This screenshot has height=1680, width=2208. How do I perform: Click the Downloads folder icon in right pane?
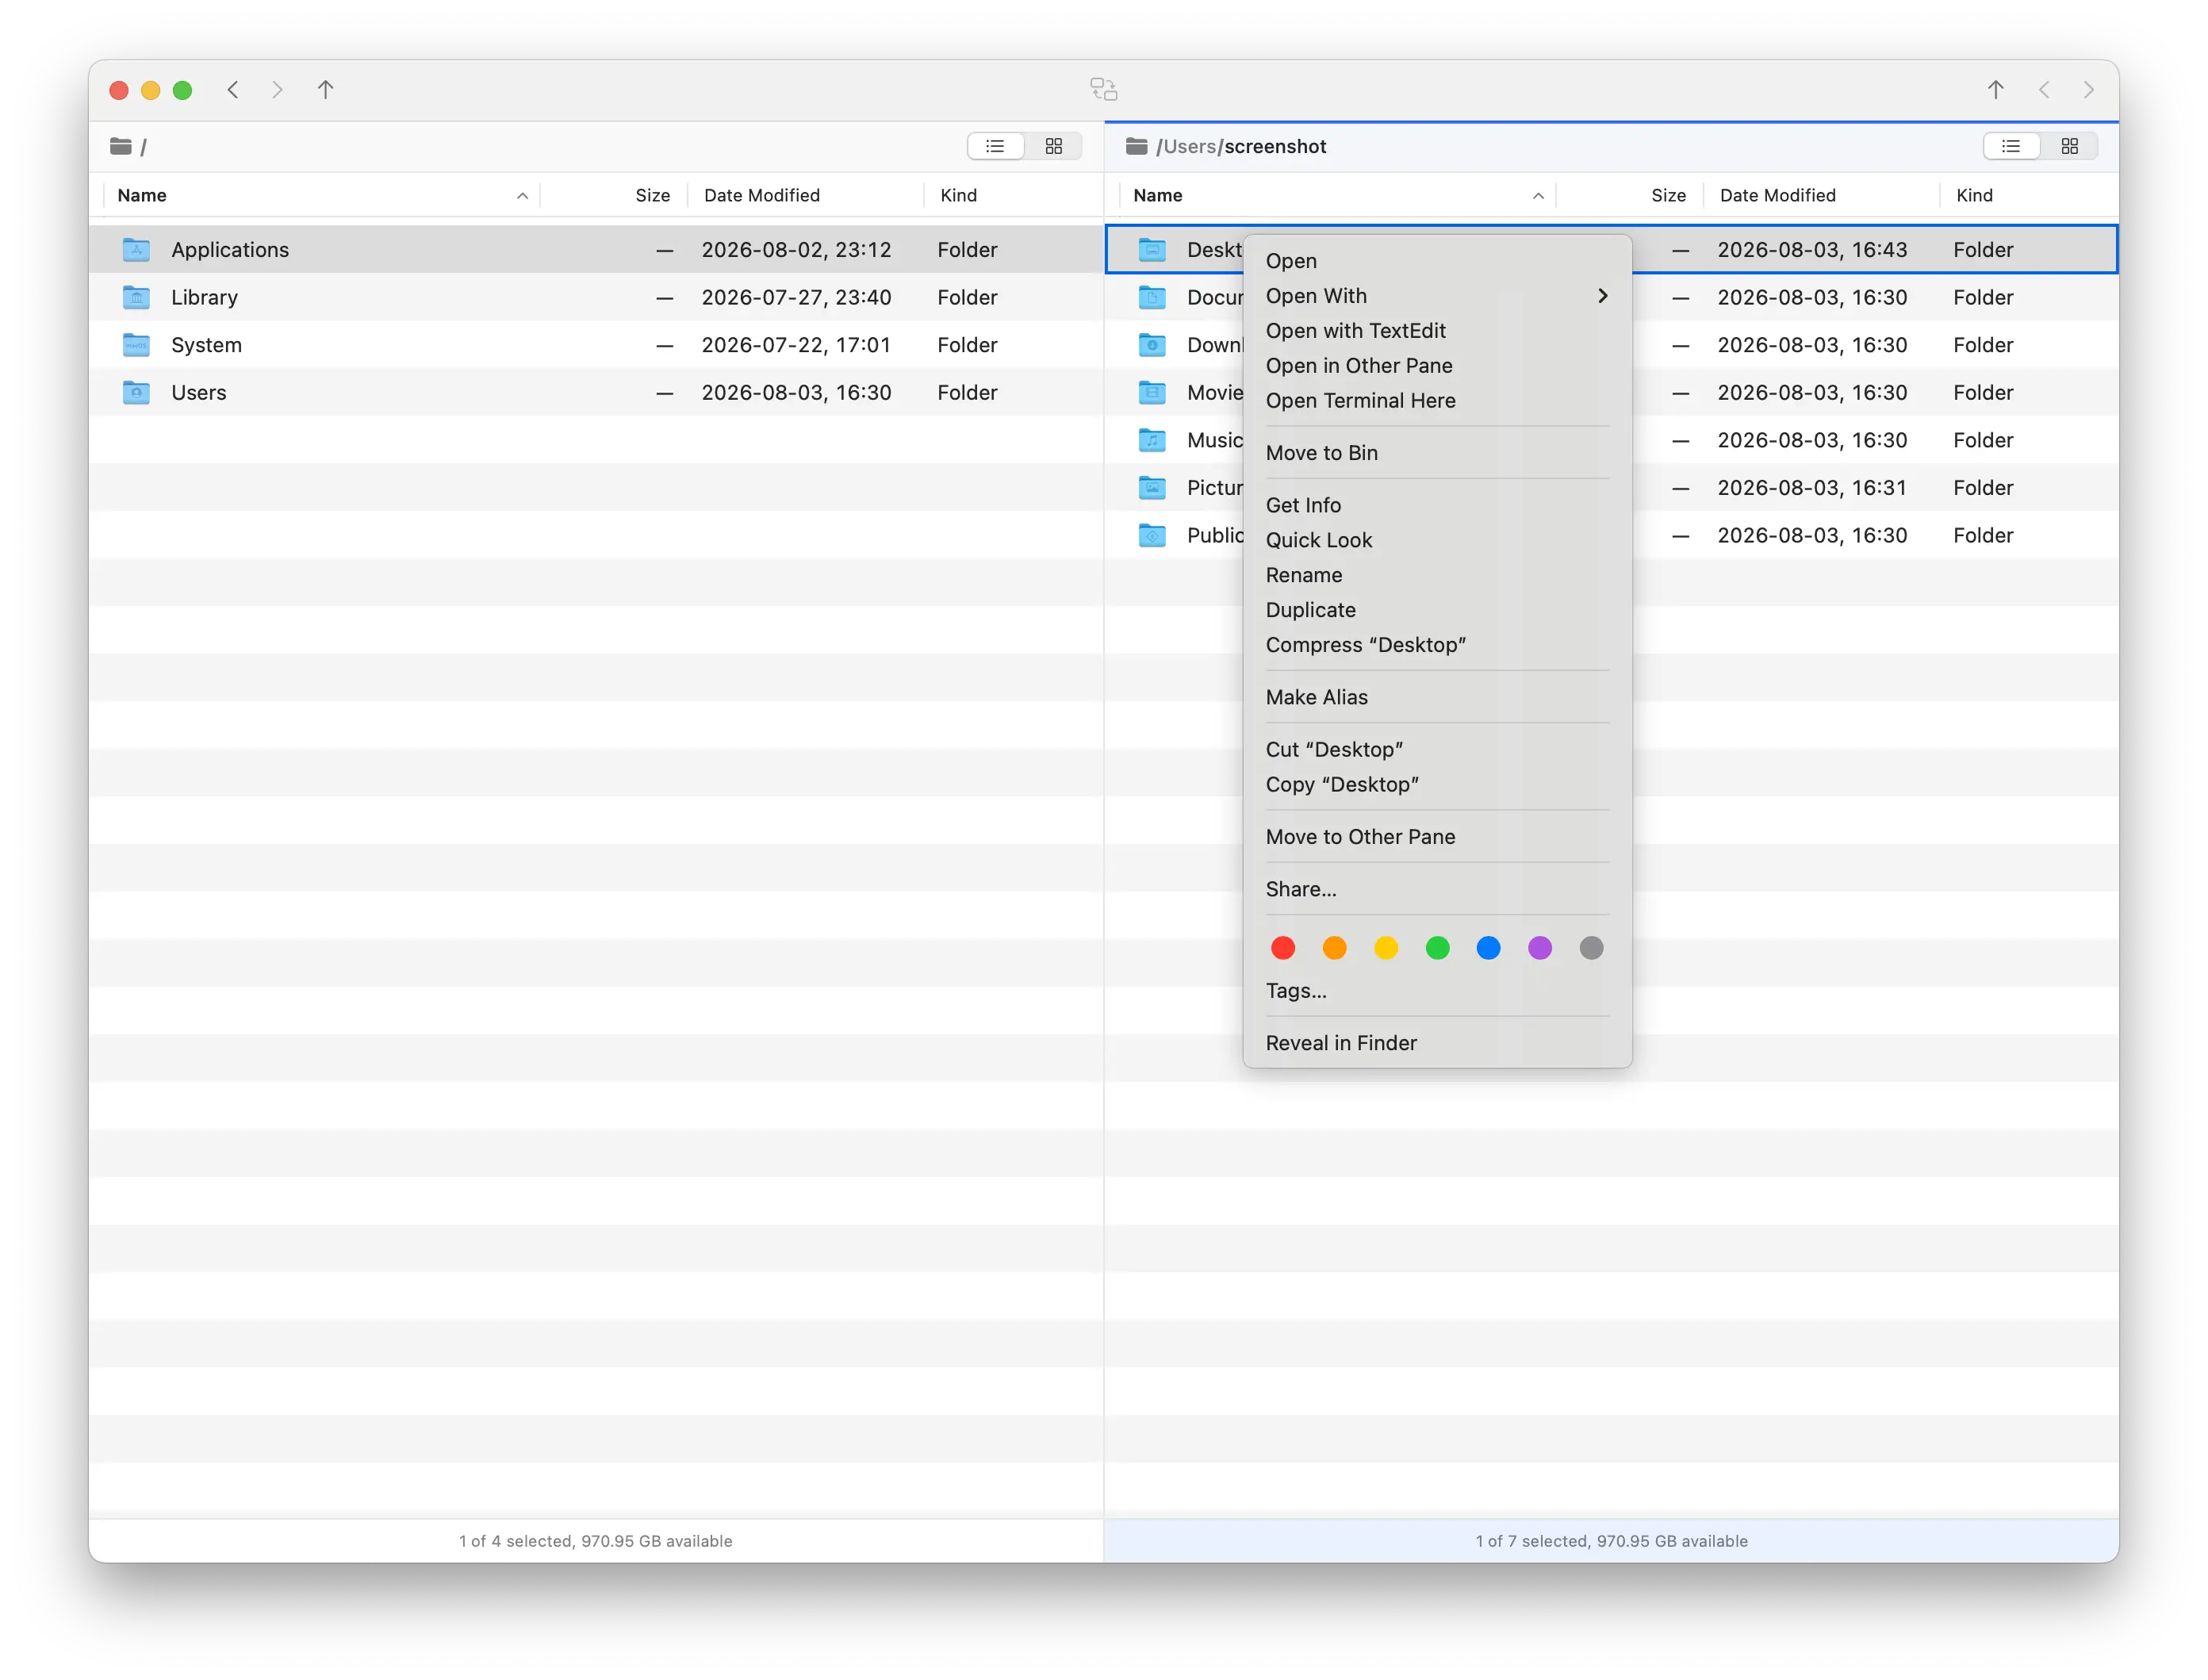1152,345
